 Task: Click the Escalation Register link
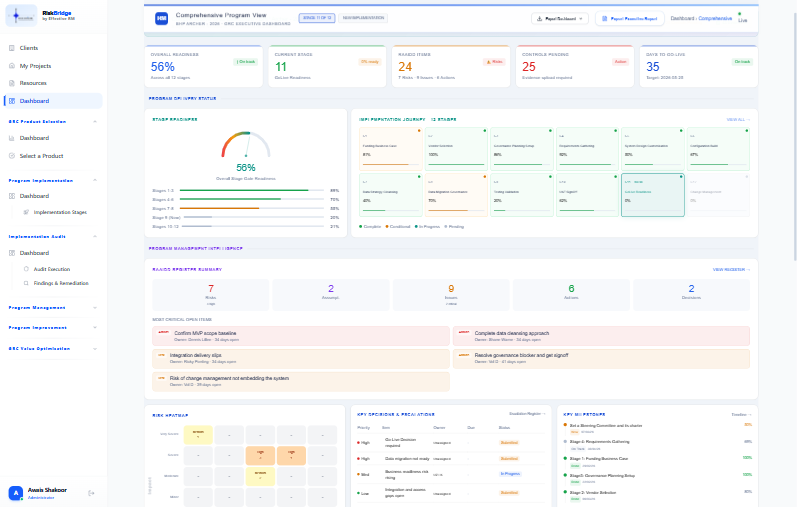[527, 414]
